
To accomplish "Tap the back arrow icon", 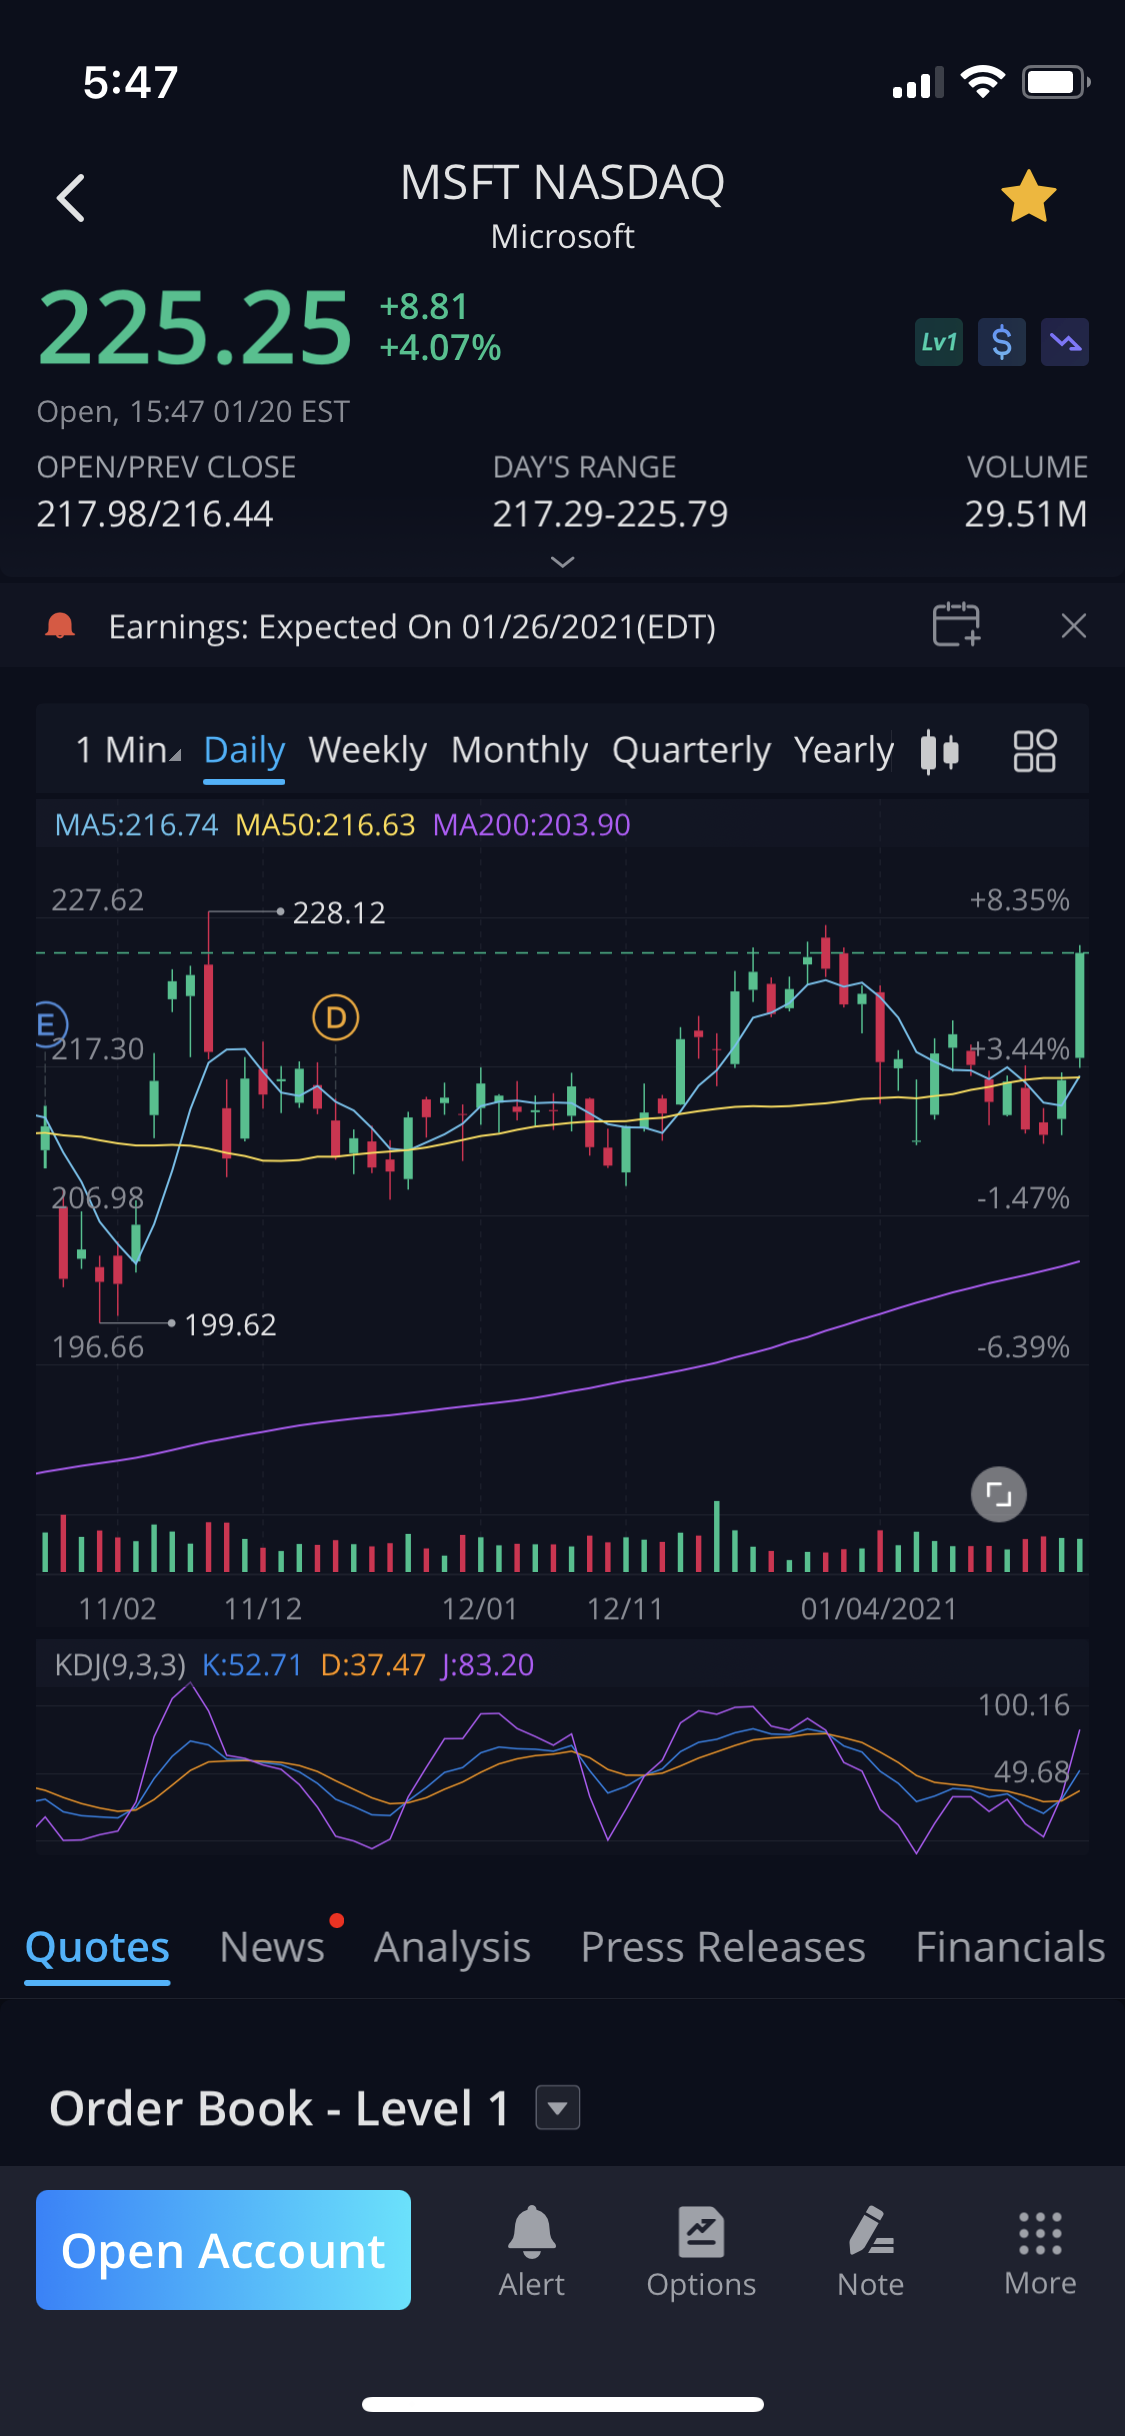I will (x=71, y=197).
